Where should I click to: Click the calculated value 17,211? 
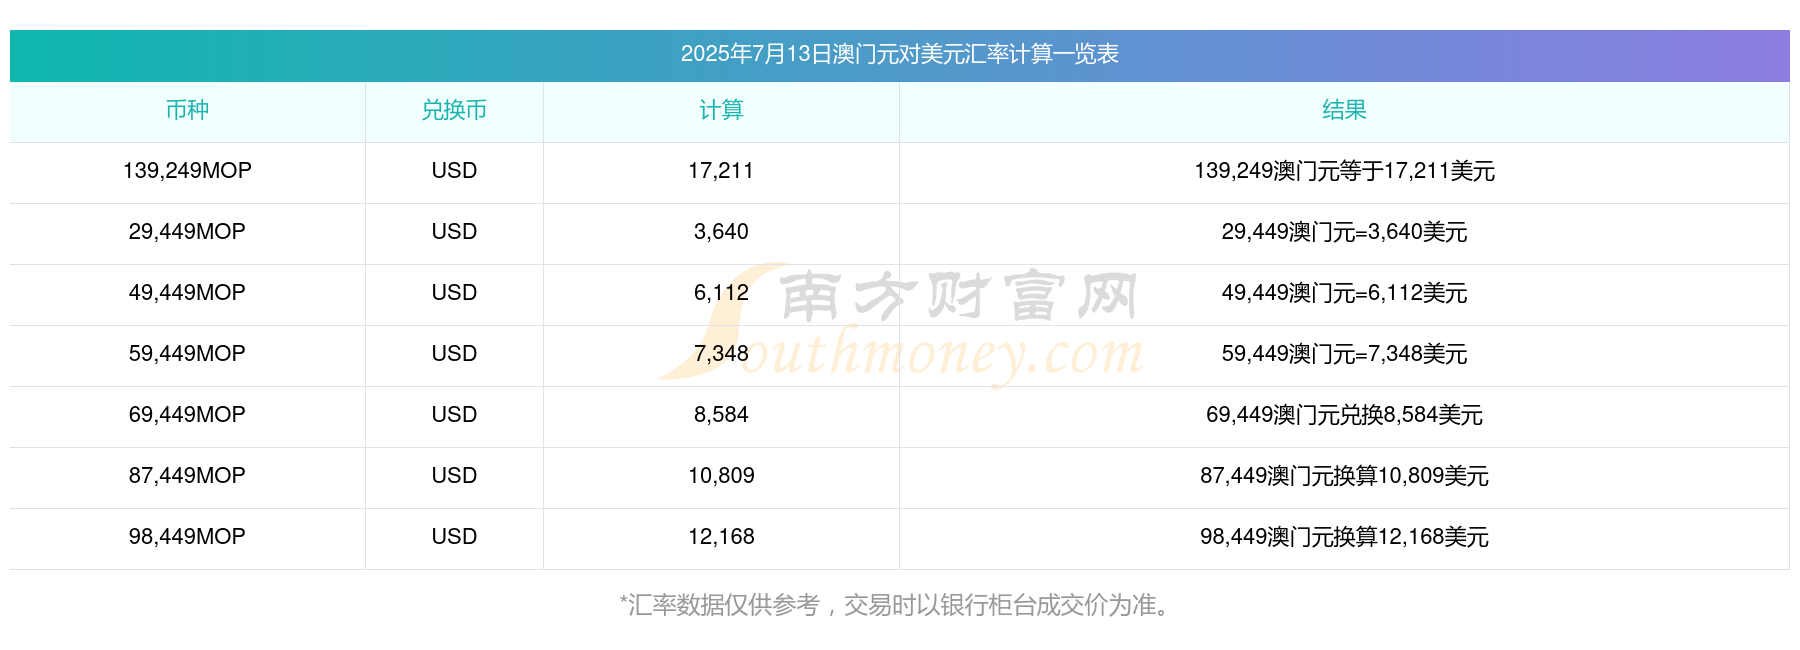[721, 171]
